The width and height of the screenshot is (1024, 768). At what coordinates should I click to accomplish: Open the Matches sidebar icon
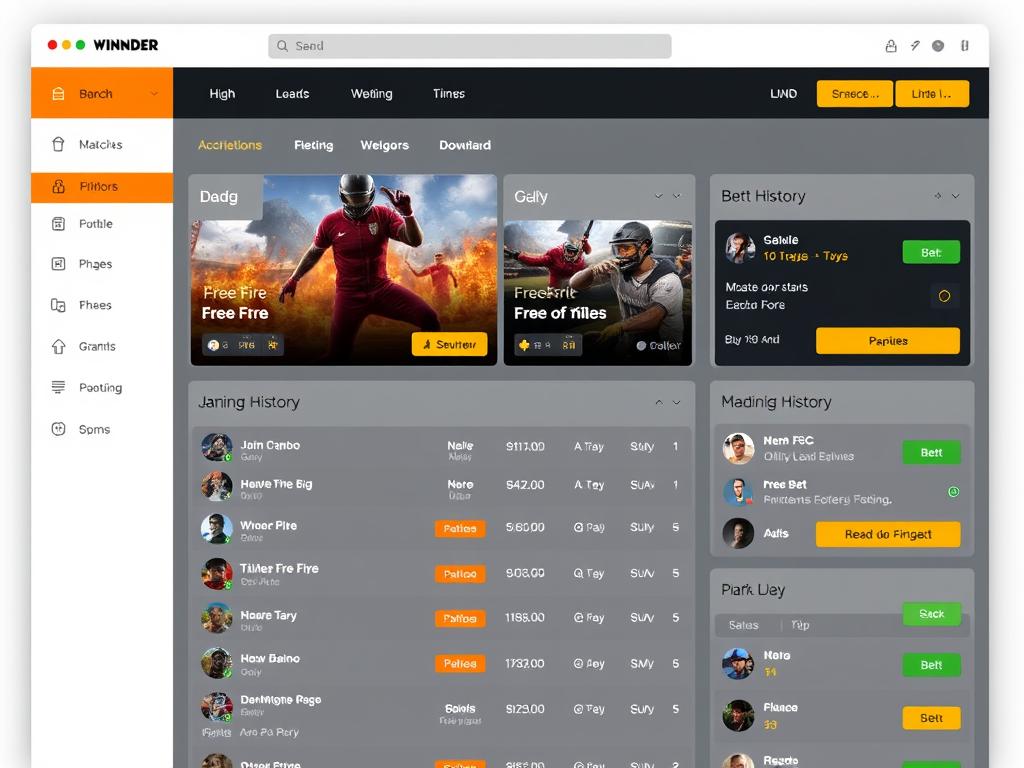pos(58,144)
